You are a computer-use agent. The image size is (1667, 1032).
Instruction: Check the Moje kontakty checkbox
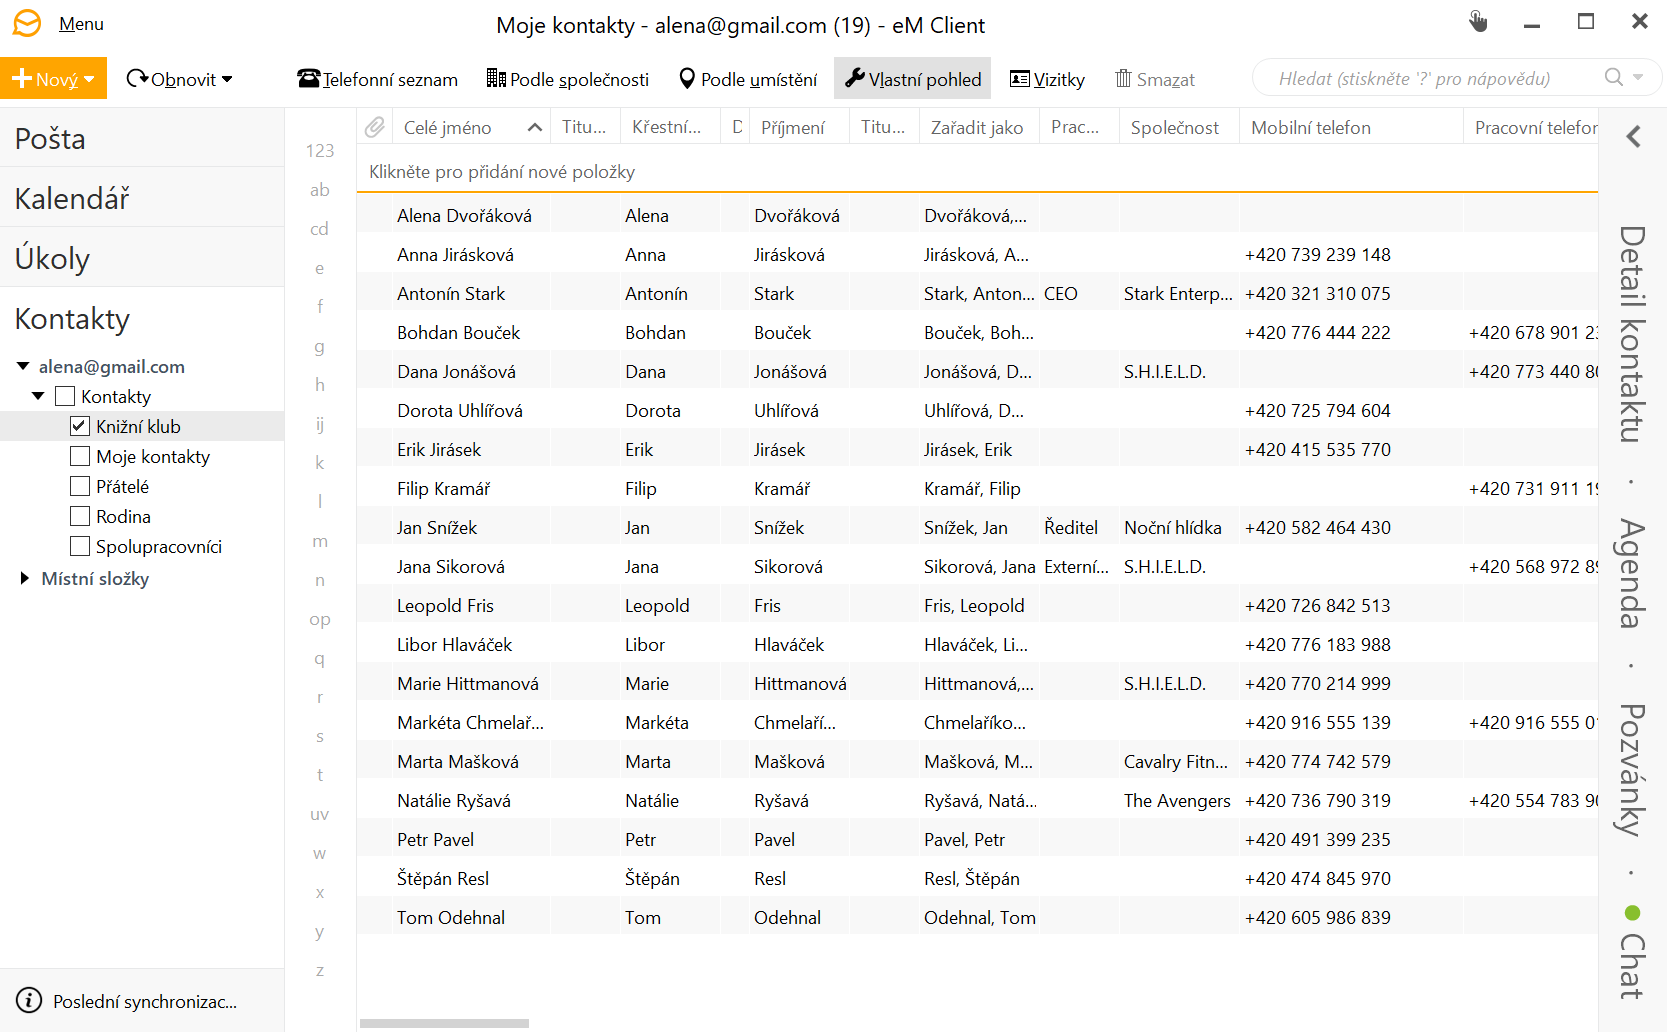(80, 456)
